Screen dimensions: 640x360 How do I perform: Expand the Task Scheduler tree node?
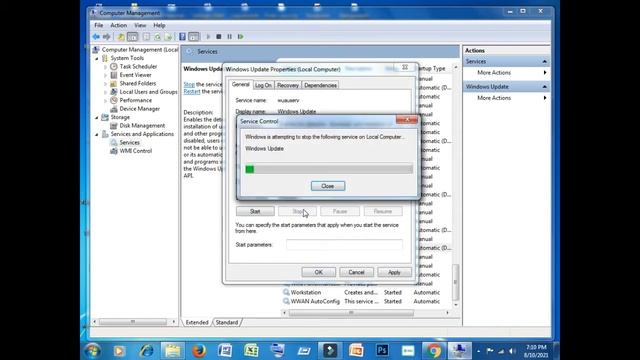105,67
